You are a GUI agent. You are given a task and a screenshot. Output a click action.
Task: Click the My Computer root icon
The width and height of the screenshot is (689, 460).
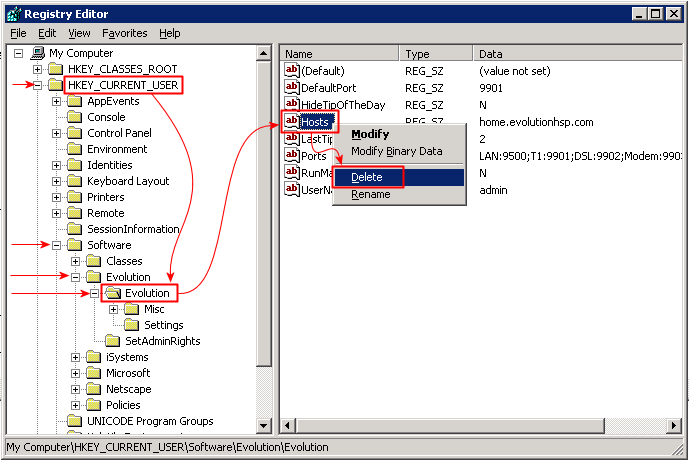(37, 53)
